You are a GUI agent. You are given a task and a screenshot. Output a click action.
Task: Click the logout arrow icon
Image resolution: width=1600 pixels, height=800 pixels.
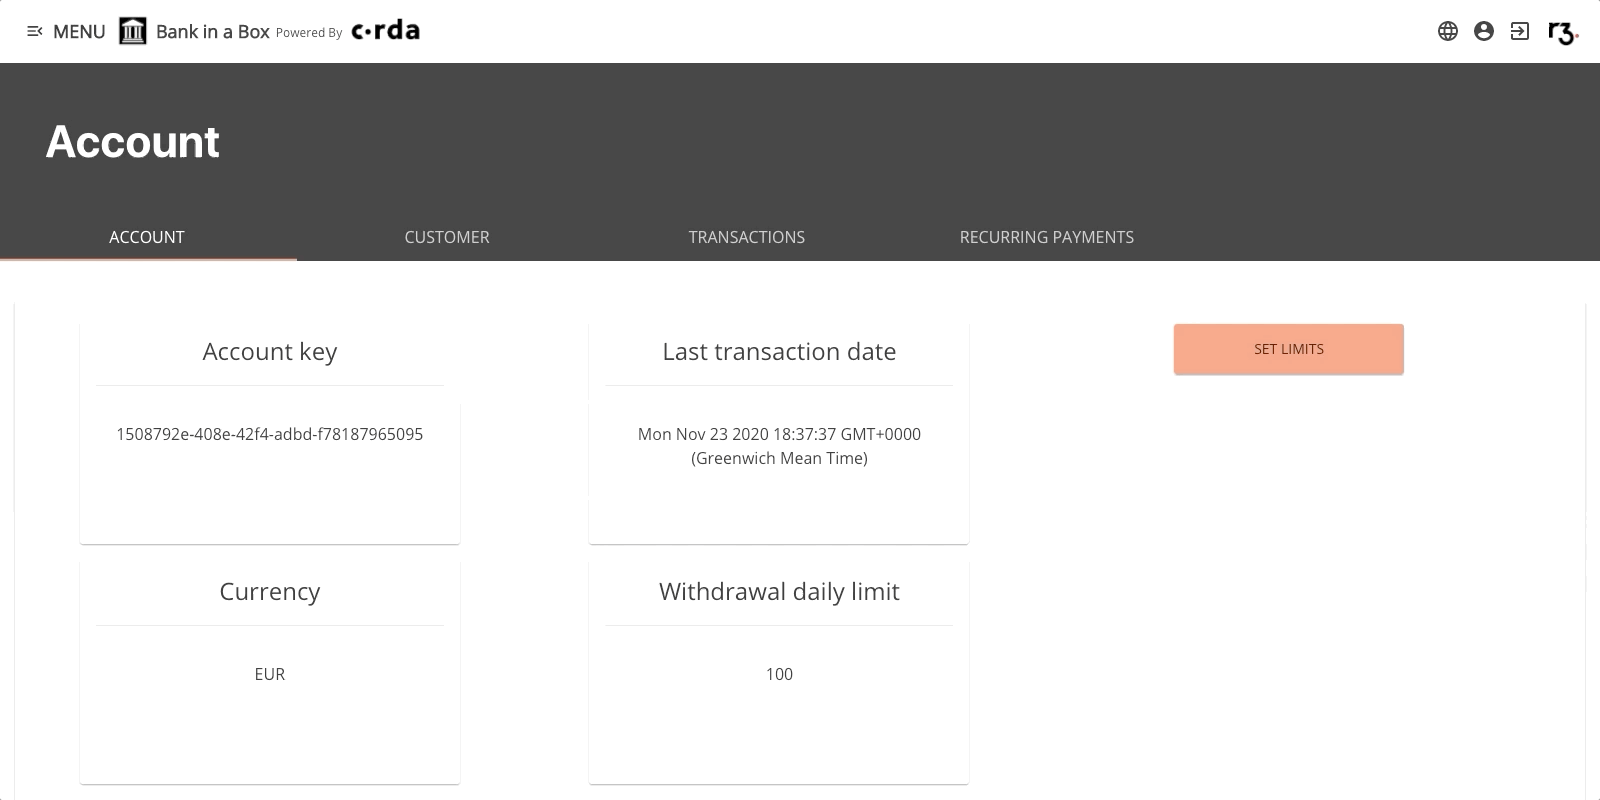coord(1520,31)
